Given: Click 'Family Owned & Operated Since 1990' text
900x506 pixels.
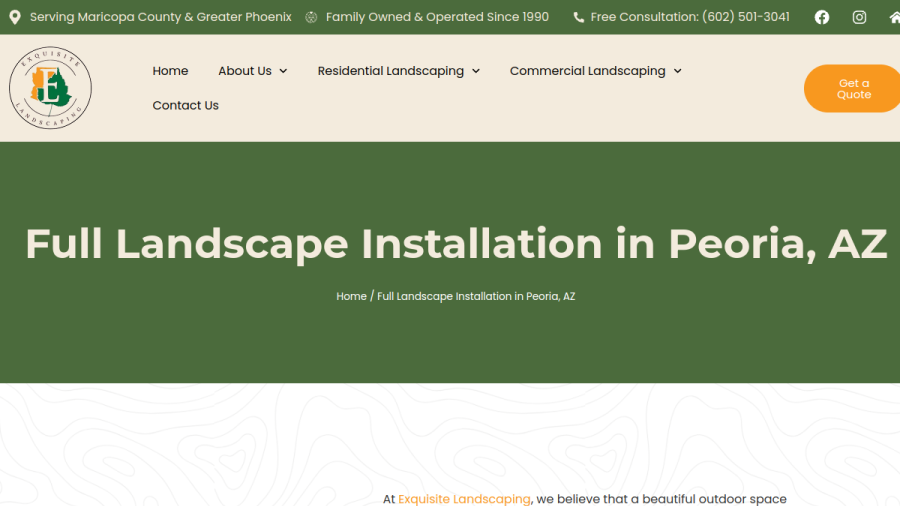Looking at the screenshot, I should pyautogui.click(x=437, y=17).
